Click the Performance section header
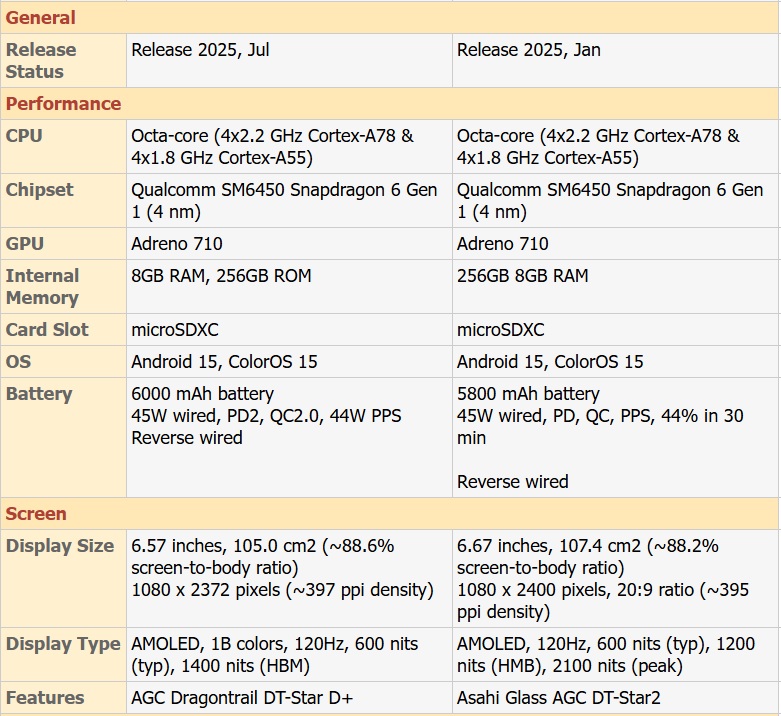781x716 pixels. click(390, 104)
